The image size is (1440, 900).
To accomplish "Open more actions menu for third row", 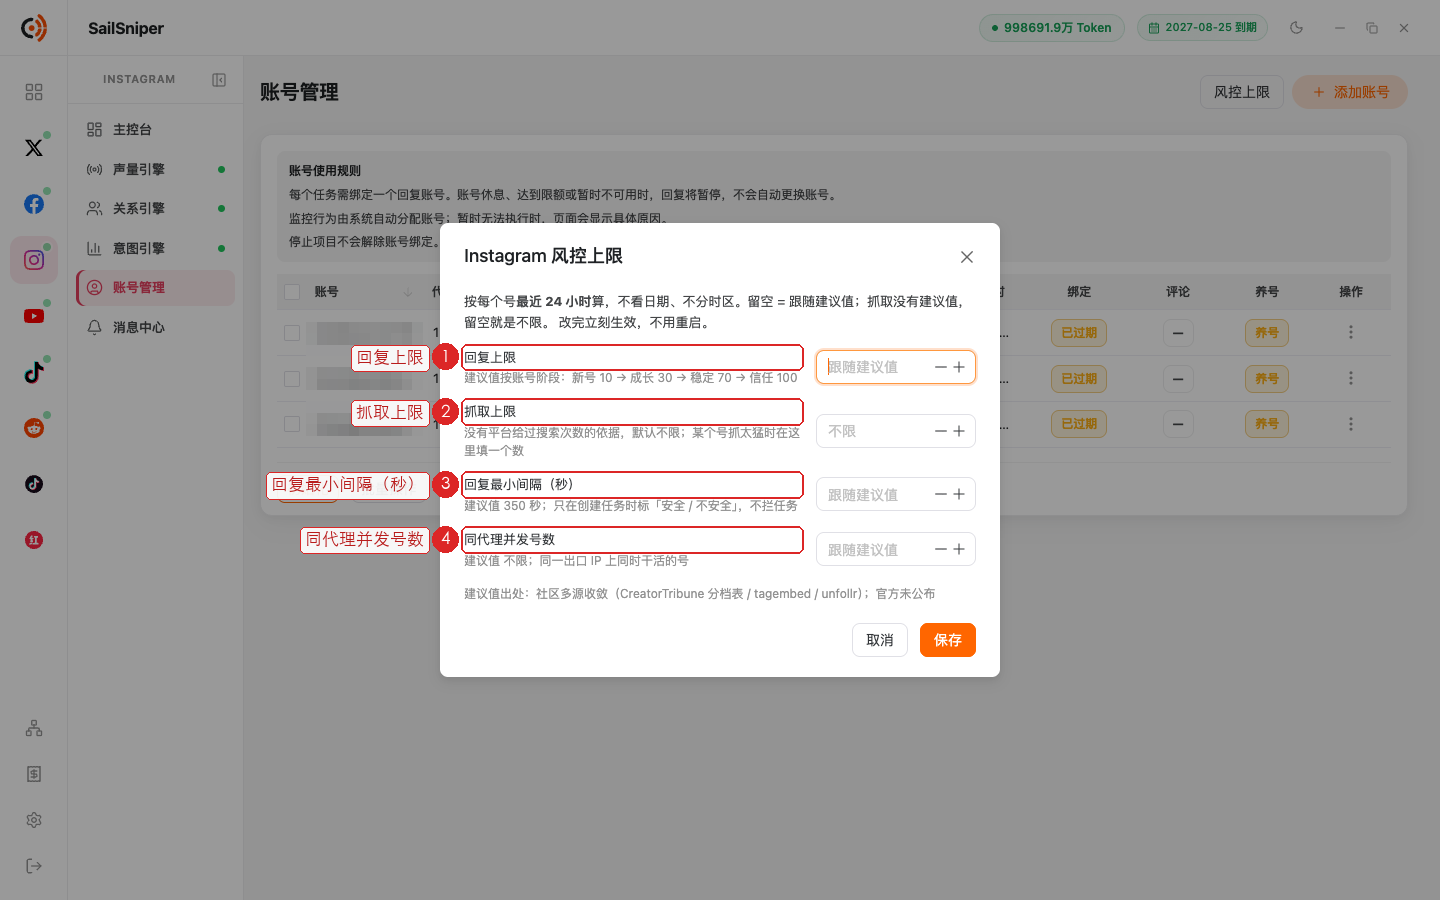I will point(1351,424).
